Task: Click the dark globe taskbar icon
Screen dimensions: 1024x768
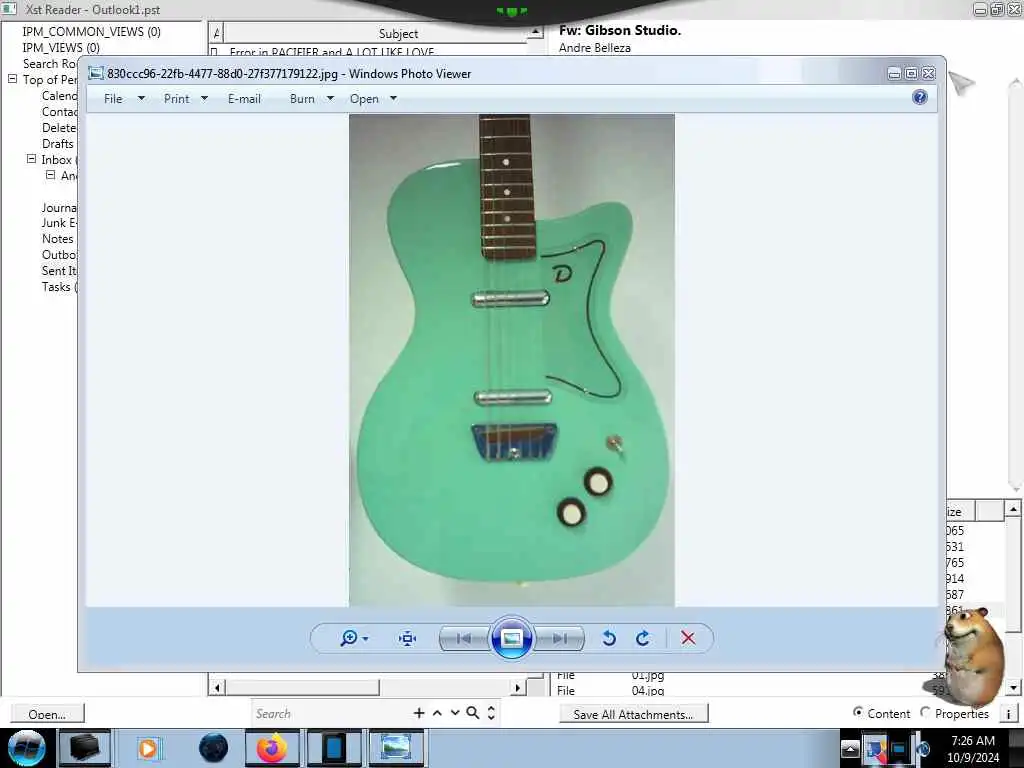Action: 214,748
